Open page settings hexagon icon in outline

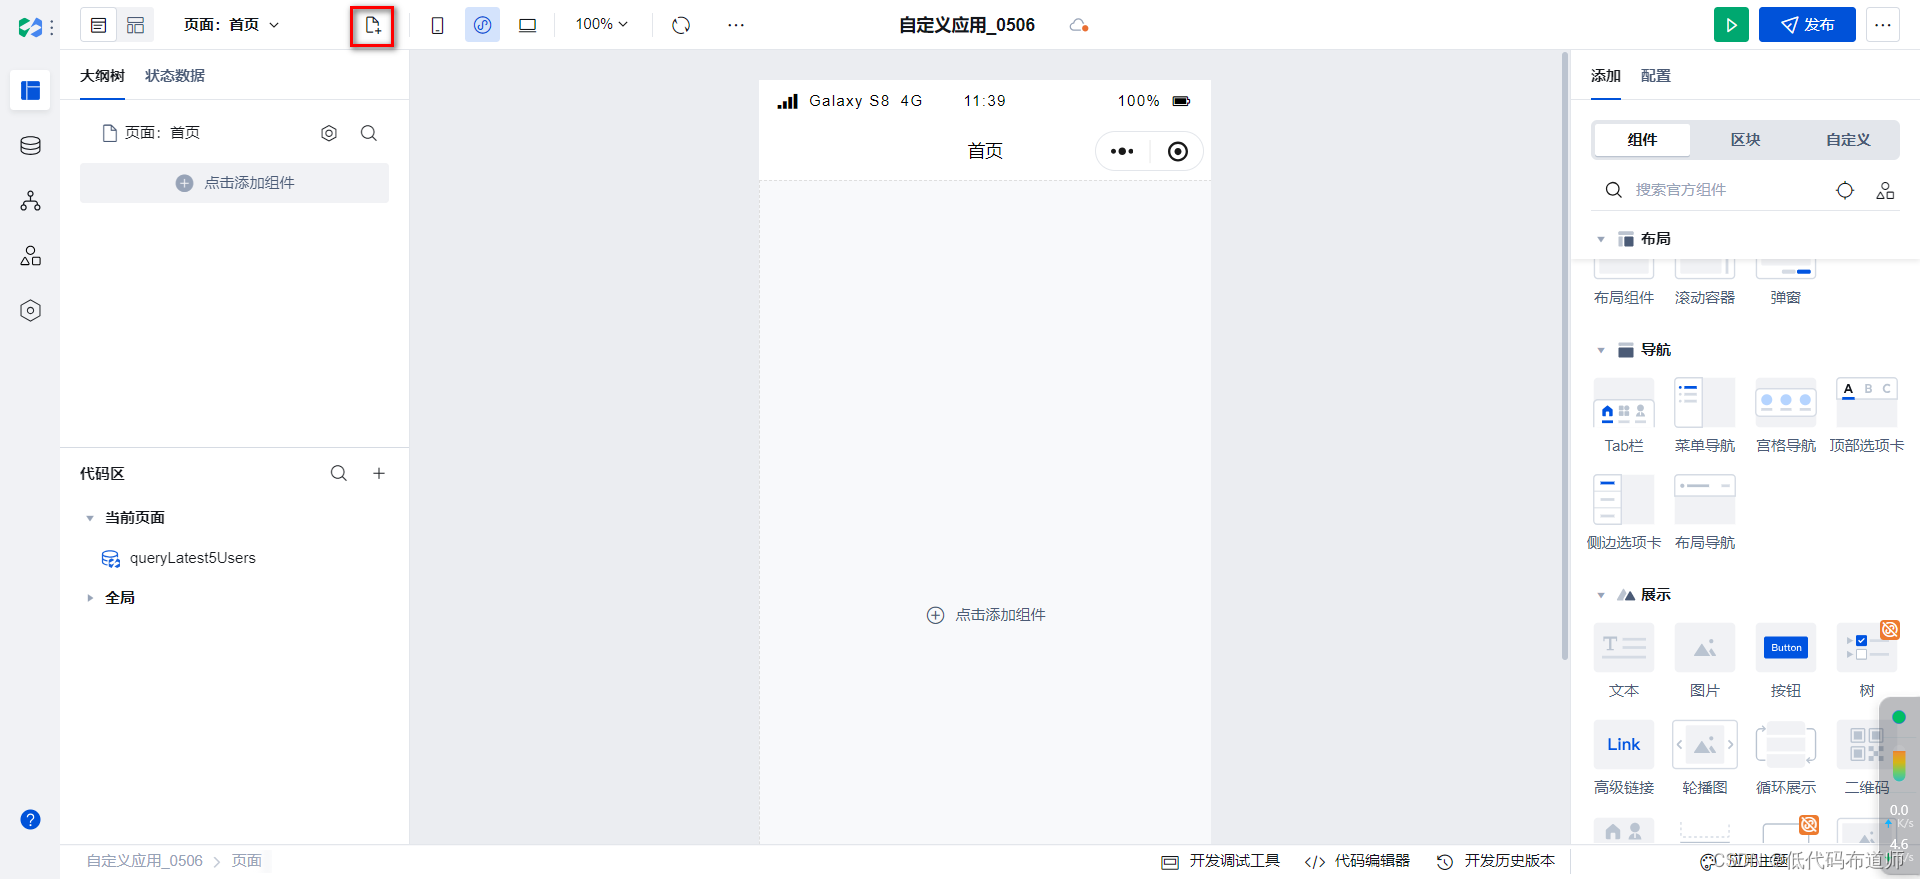[x=329, y=133]
